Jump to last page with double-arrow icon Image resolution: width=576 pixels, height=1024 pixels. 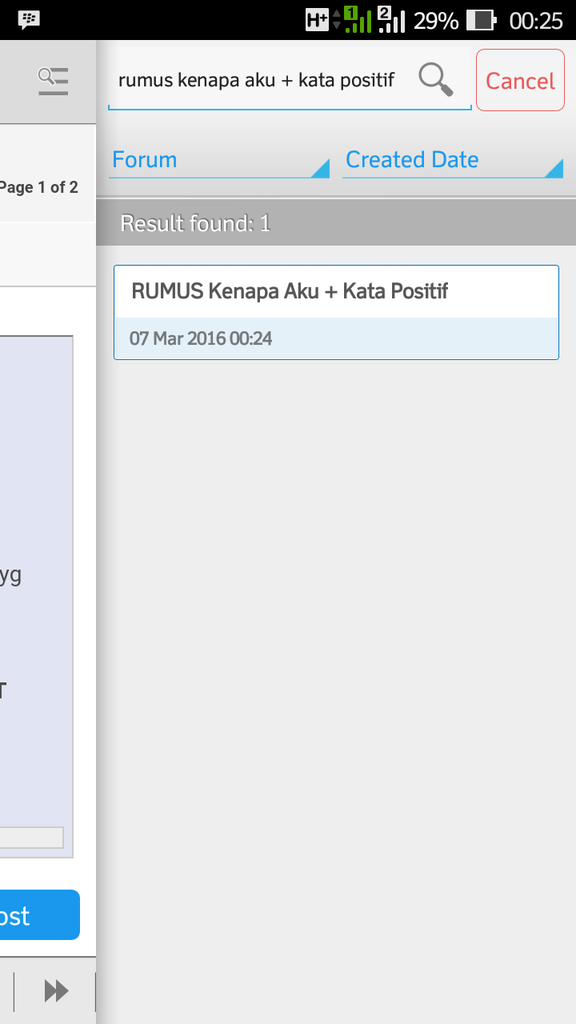click(x=56, y=991)
